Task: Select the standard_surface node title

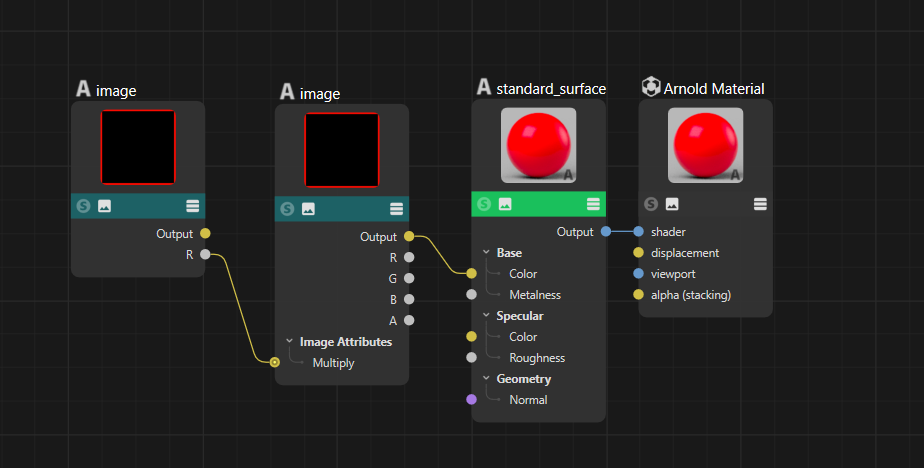Action: pyautogui.click(x=551, y=89)
